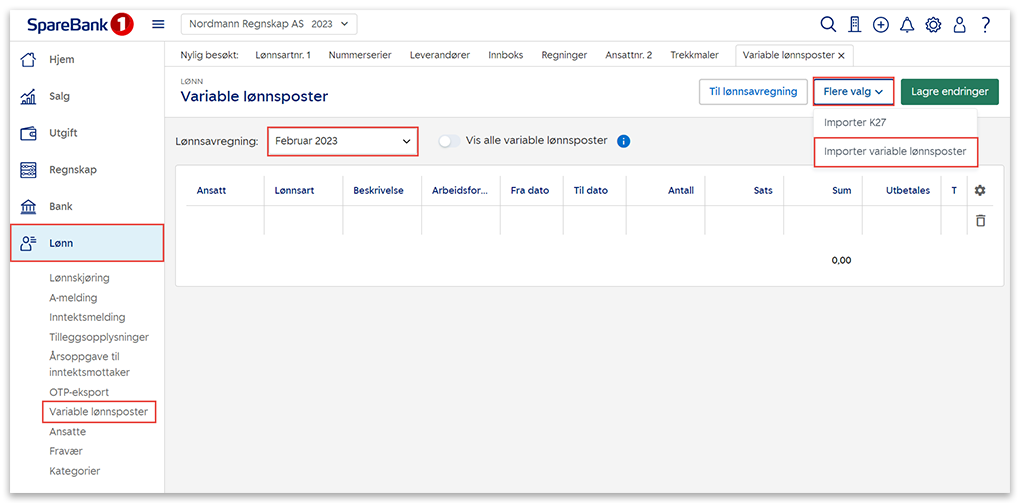This screenshot has height=503, width=1020.
Task: Toggle Vis alle variable lønnsposter switch
Action: pyautogui.click(x=450, y=141)
